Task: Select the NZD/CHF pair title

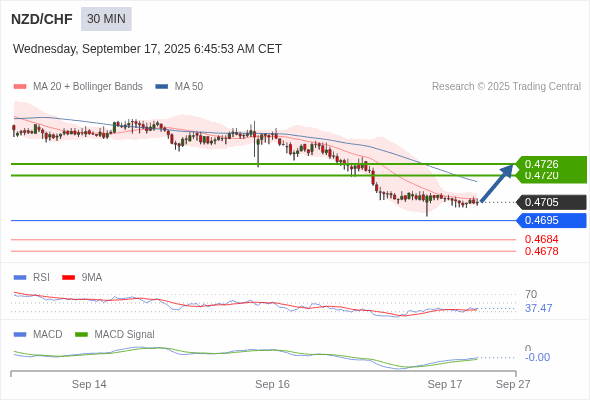Action: click(x=42, y=19)
